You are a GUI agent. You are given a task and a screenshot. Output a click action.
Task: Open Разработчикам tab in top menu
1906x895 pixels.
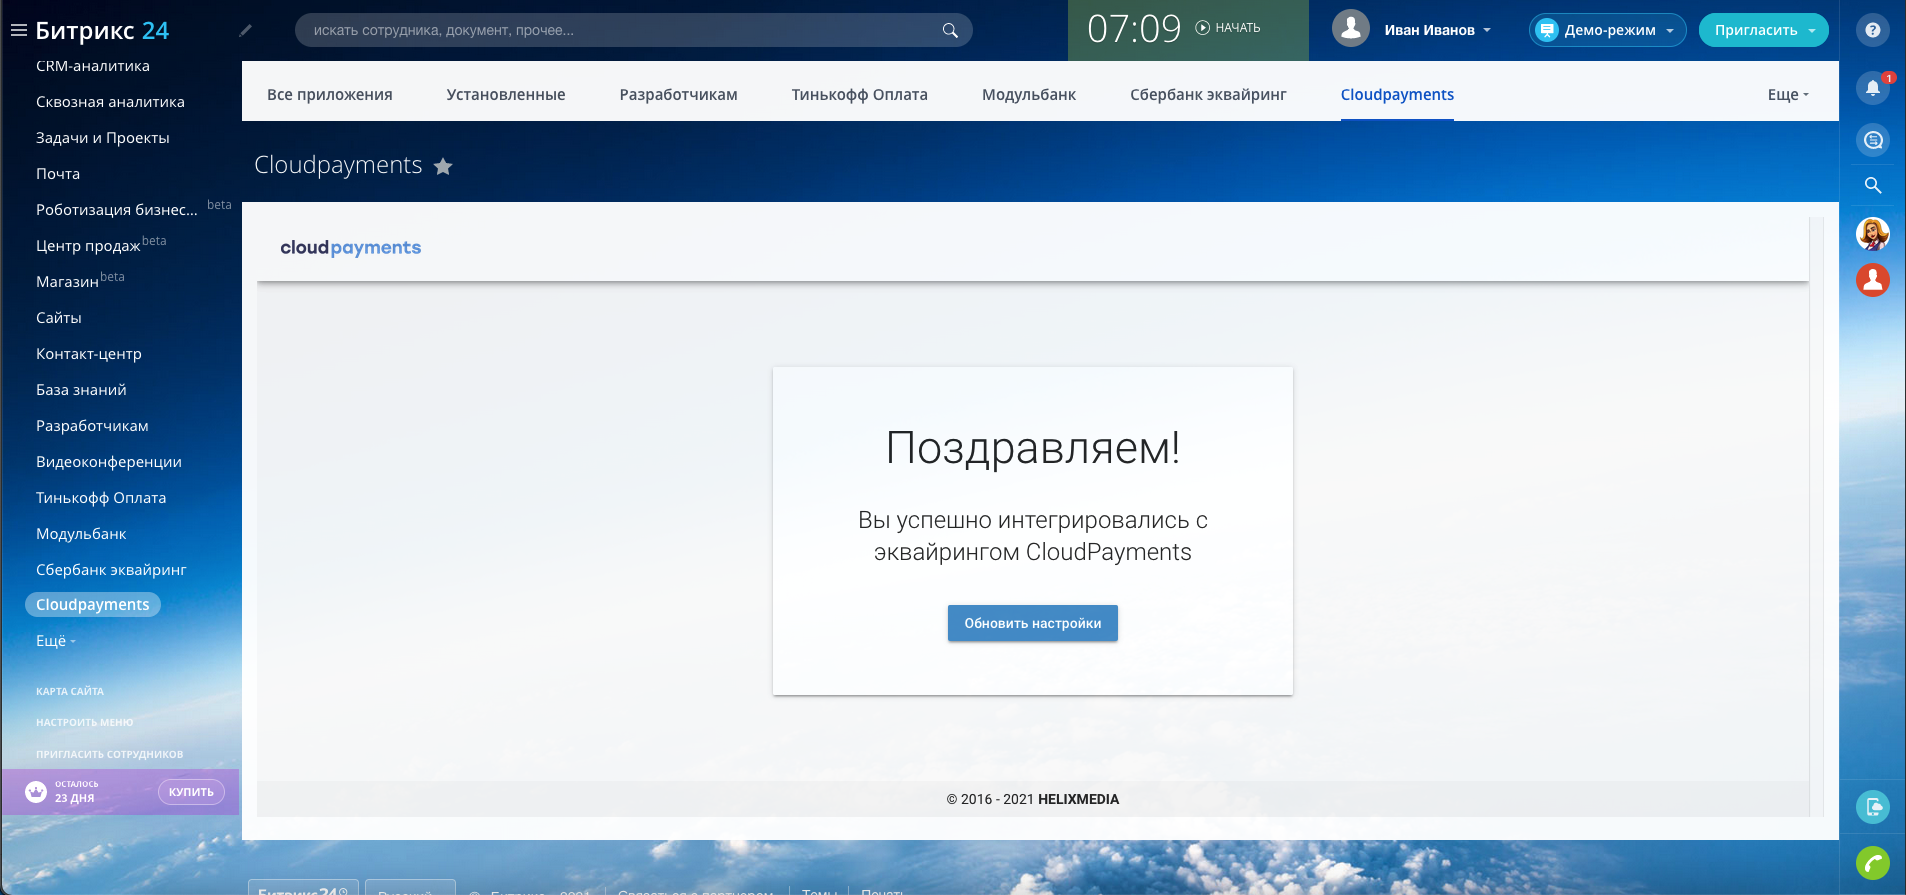click(x=678, y=94)
